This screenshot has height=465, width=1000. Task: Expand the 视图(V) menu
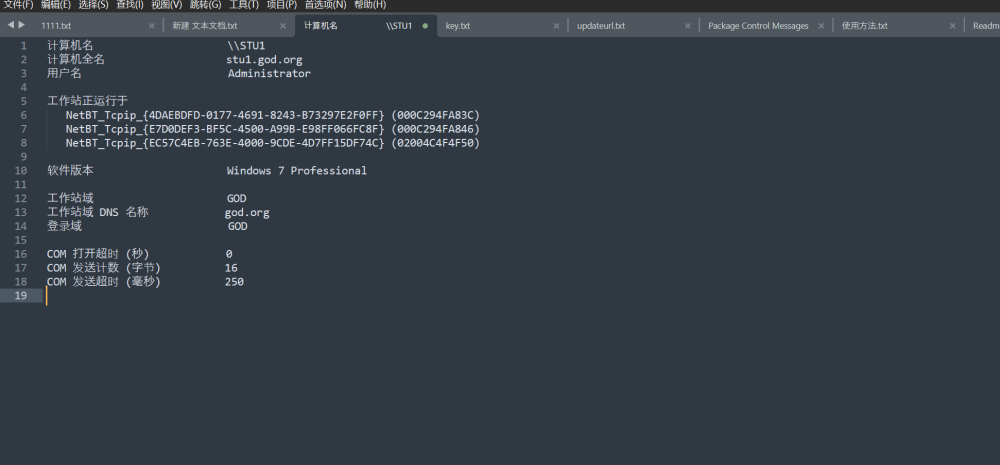pyautogui.click(x=166, y=5)
